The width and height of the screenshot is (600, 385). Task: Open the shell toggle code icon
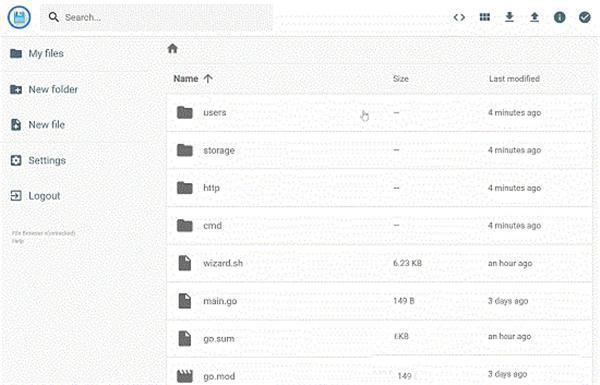(459, 17)
